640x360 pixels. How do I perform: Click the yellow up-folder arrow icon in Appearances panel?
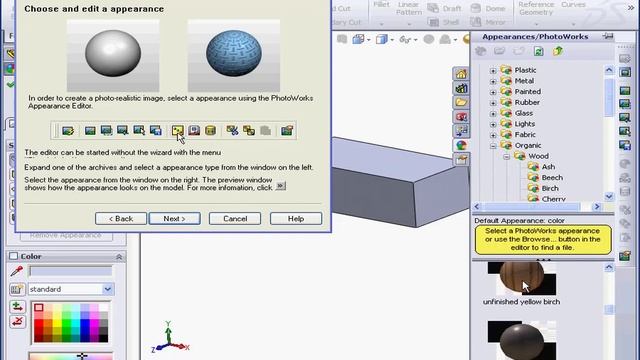pos(558,51)
